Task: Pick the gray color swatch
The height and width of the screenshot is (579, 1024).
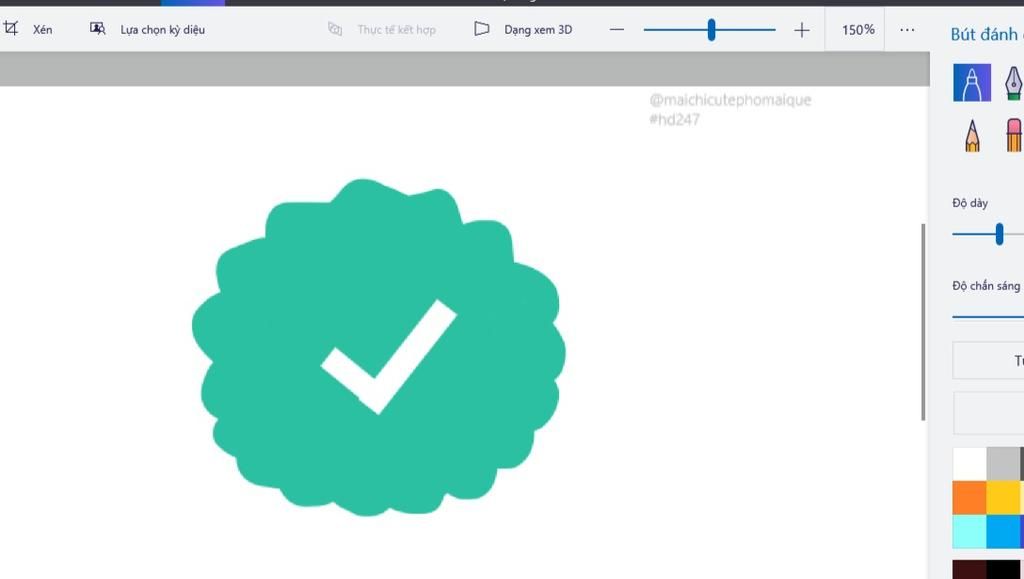Action: [1004, 463]
